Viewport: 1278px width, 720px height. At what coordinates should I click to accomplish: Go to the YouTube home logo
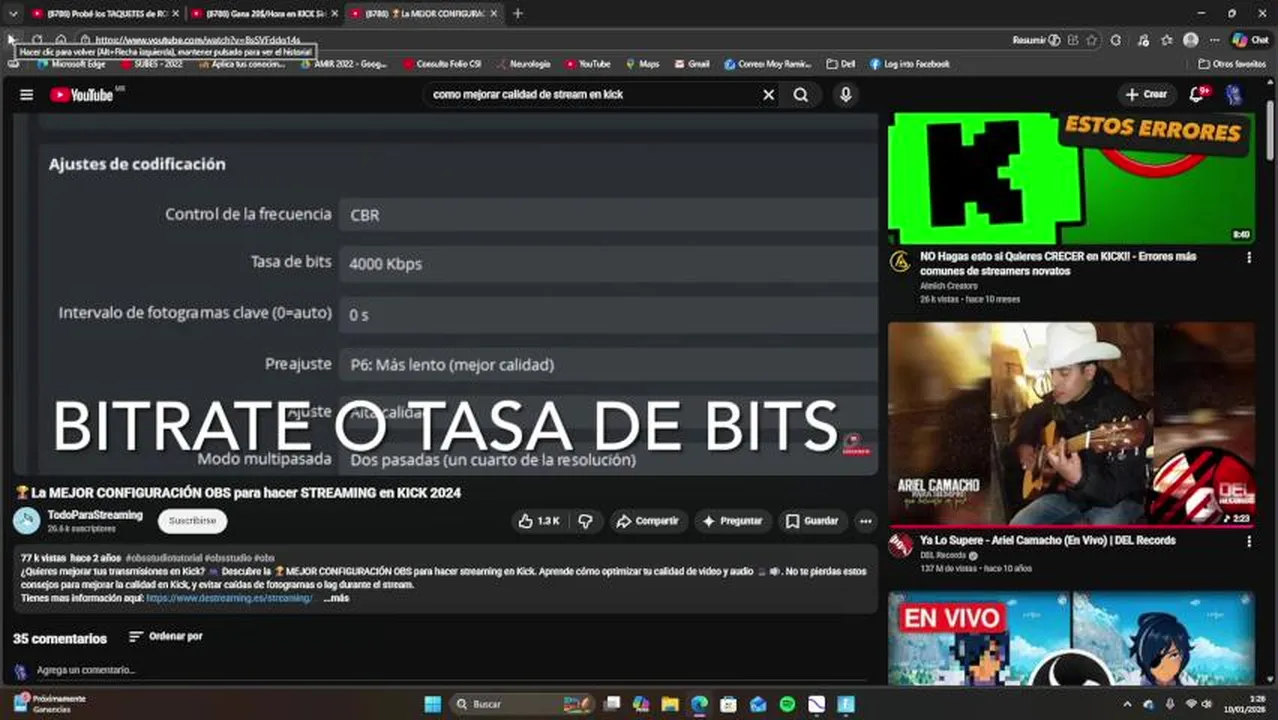pyautogui.click(x=82, y=95)
